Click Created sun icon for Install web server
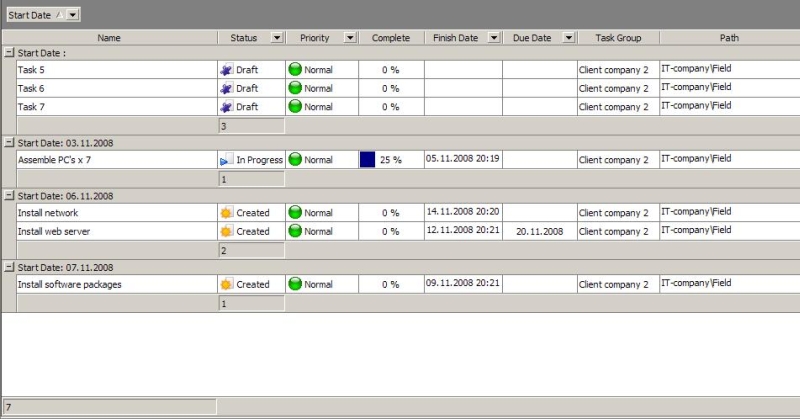This screenshot has height=419, width=800. pos(226,231)
